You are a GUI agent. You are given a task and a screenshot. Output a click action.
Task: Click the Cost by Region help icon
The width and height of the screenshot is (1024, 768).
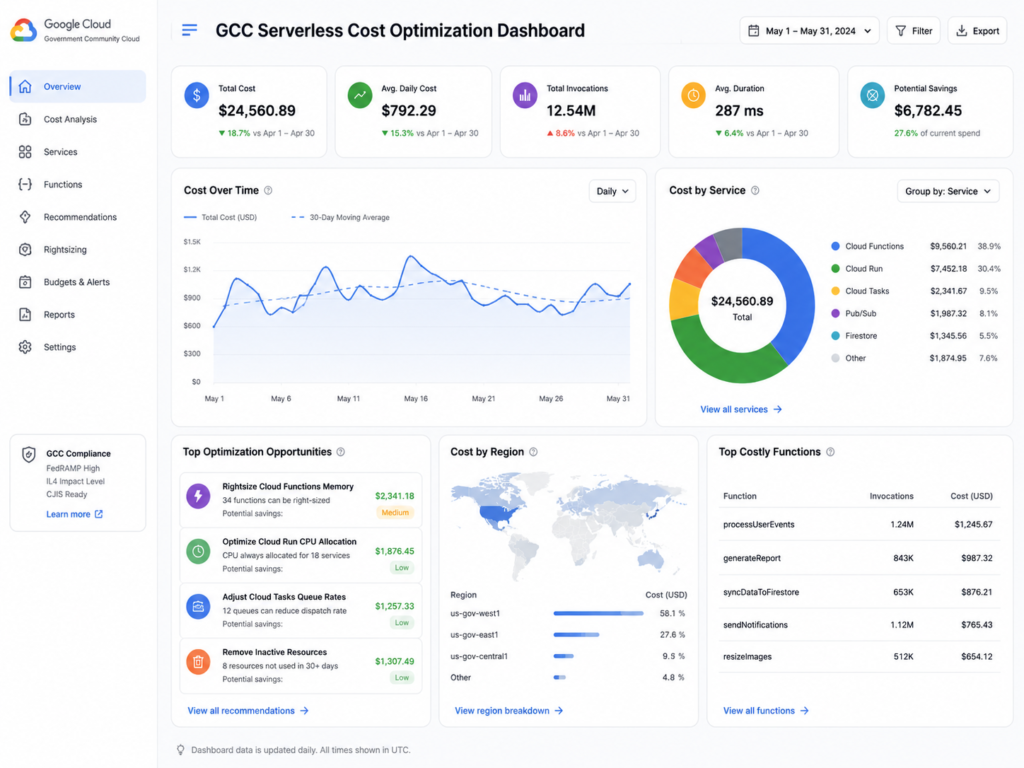533,452
